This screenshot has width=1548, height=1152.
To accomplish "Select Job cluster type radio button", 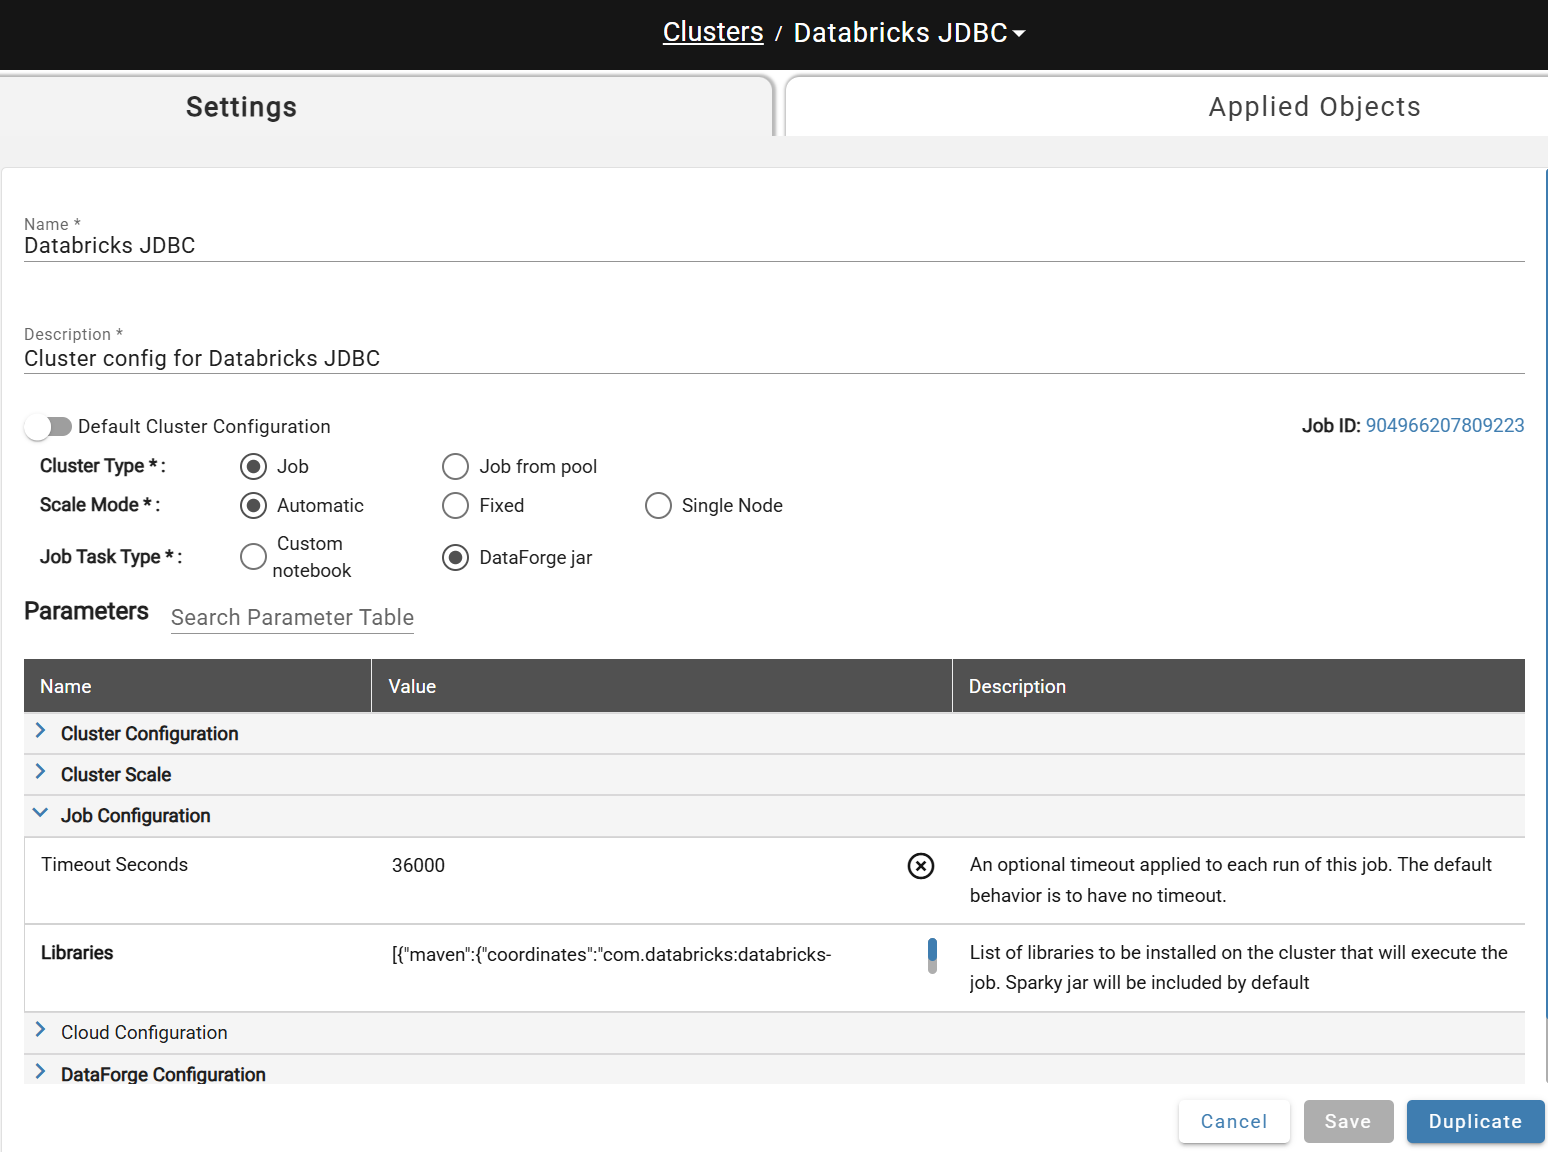I will pyautogui.click(x=254, y=467).
